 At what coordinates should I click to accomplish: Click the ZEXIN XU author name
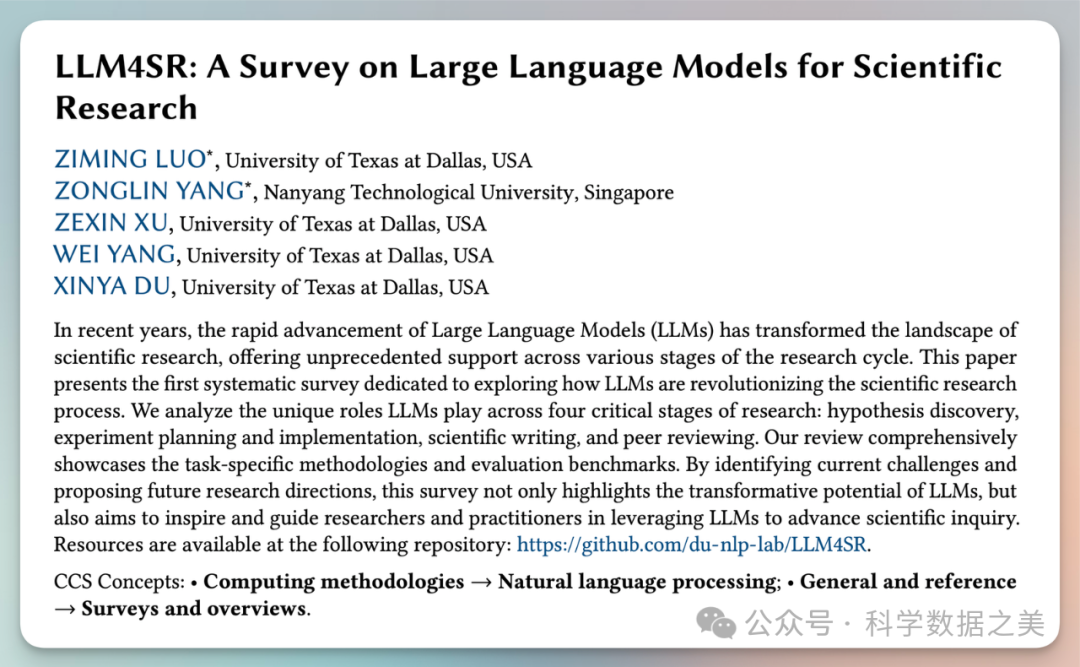coord(111,223)
